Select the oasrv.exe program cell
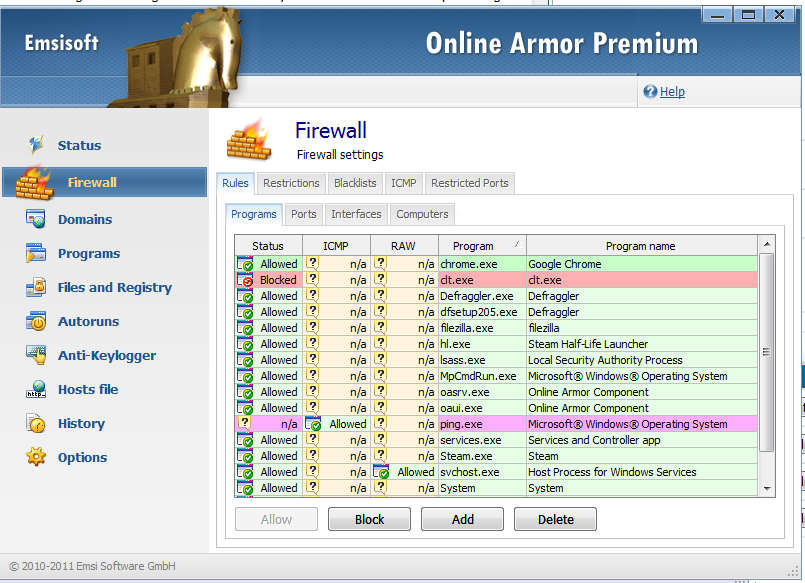Viewport: 805px width, 583px height. click(x=482, y=392)
